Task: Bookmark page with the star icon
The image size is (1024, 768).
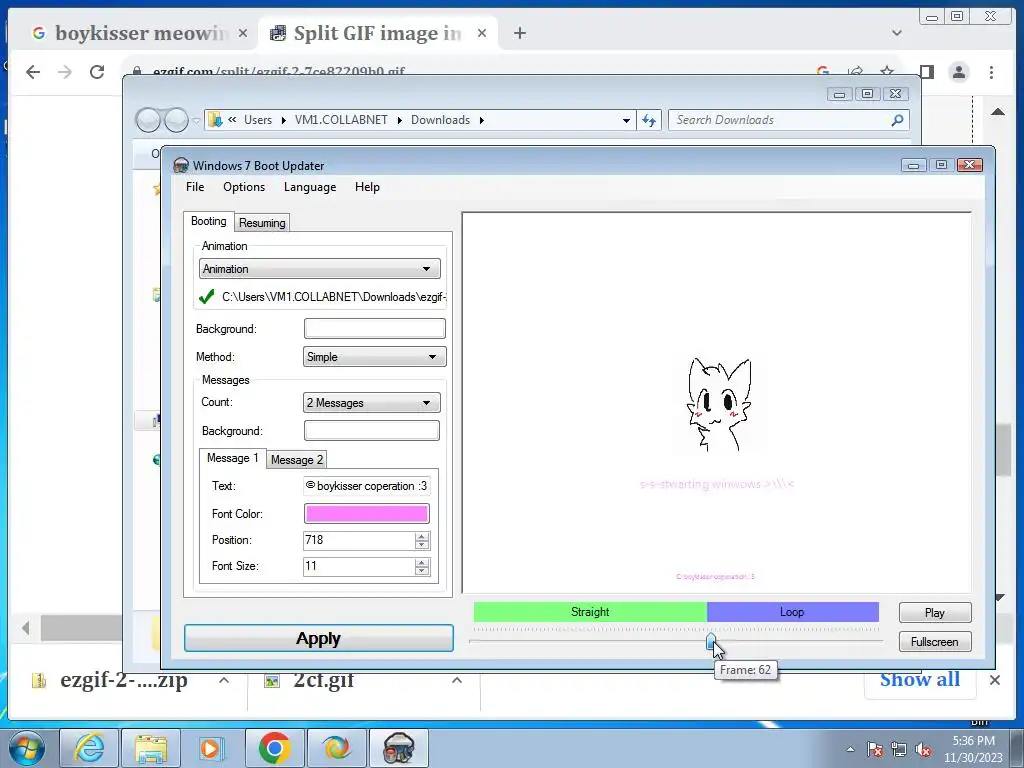Action: pos(886,71)
